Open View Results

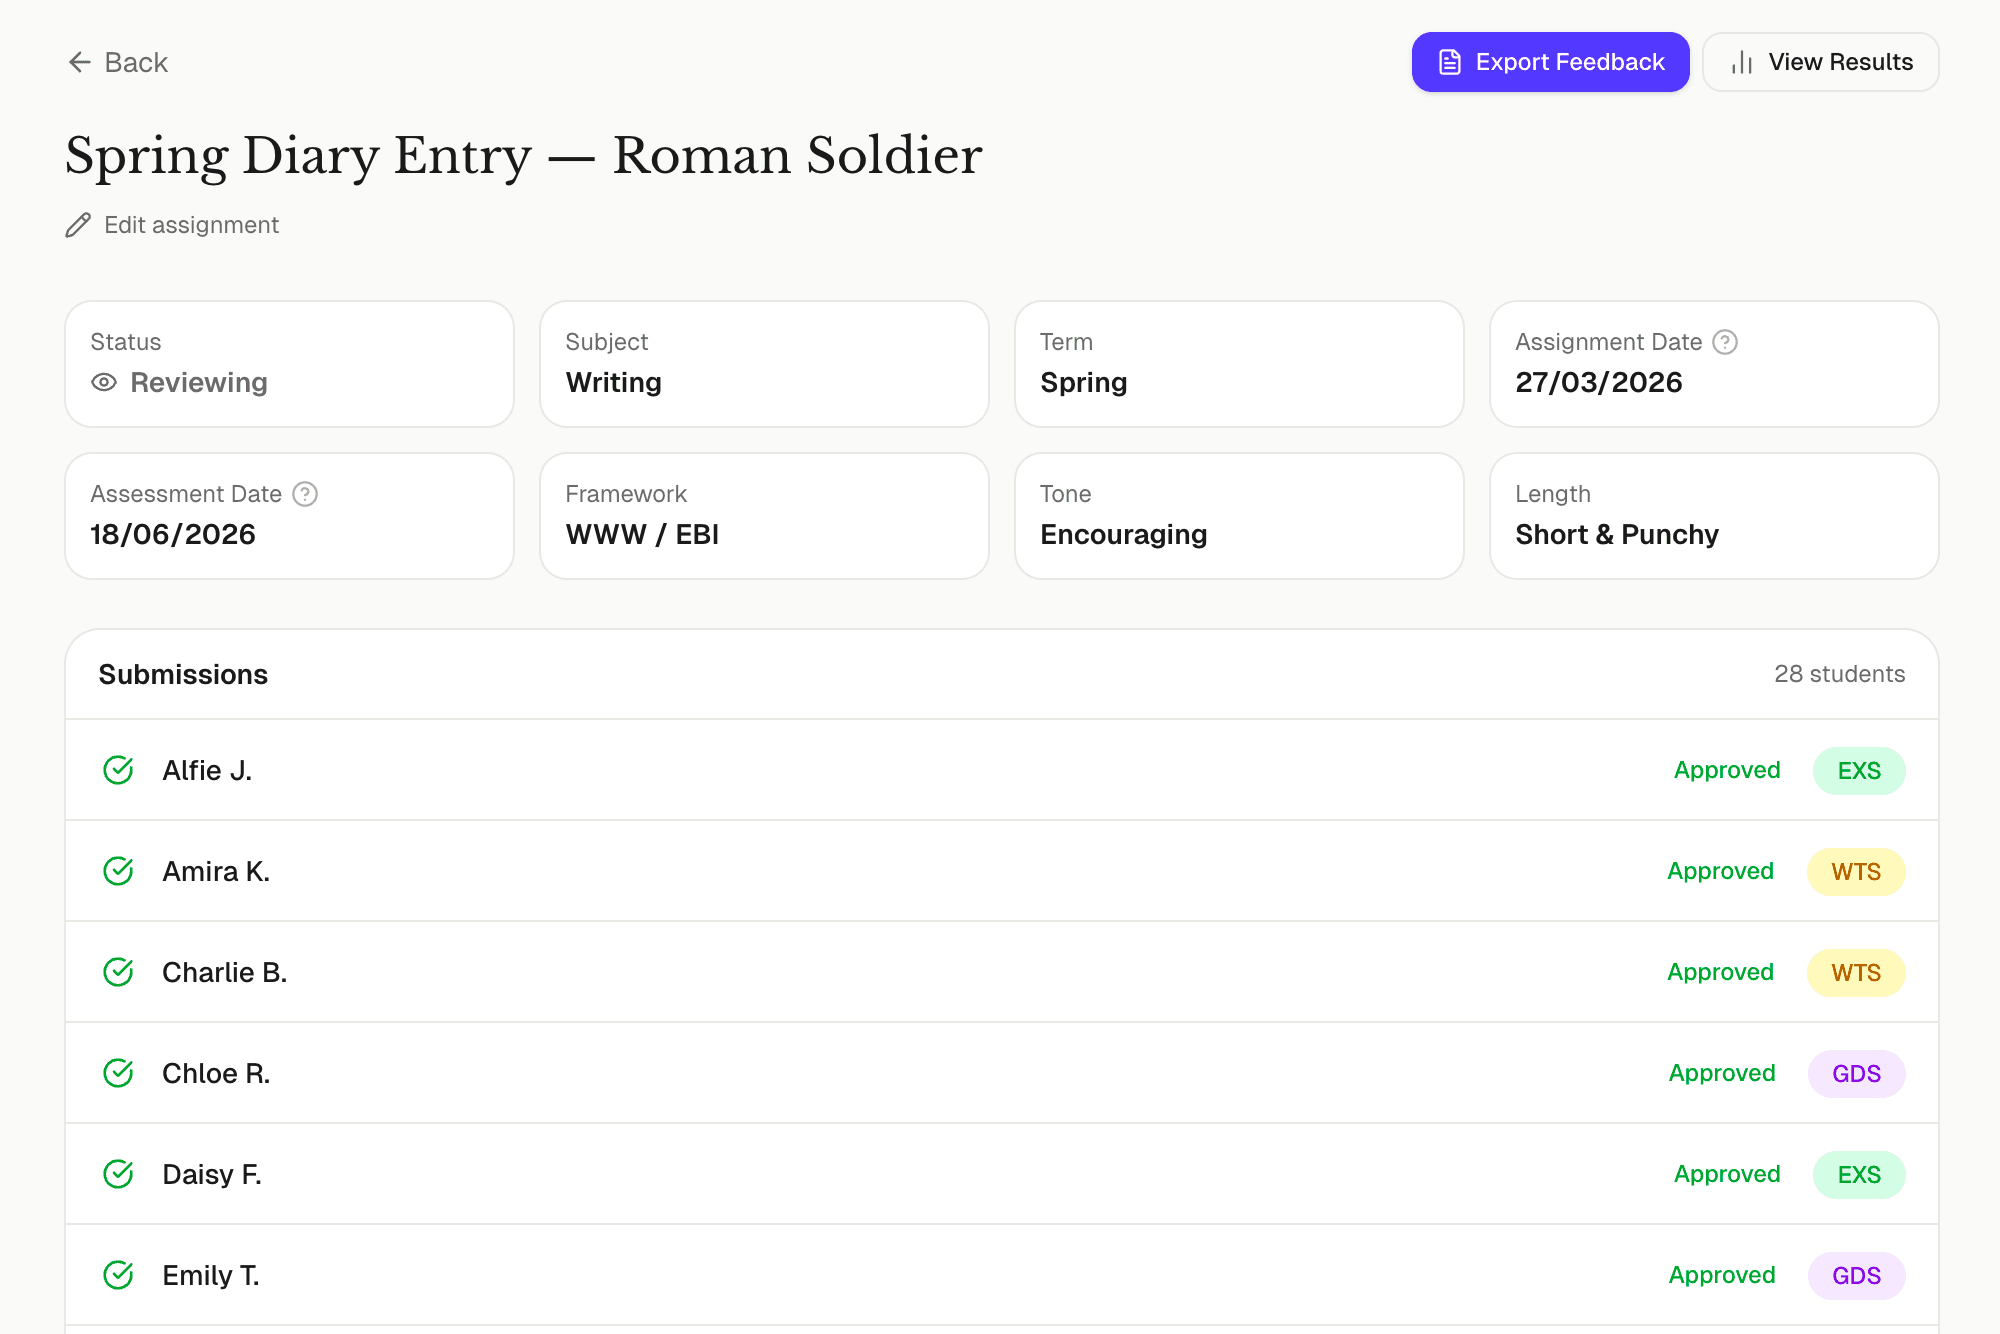(x=1820, y=62)
